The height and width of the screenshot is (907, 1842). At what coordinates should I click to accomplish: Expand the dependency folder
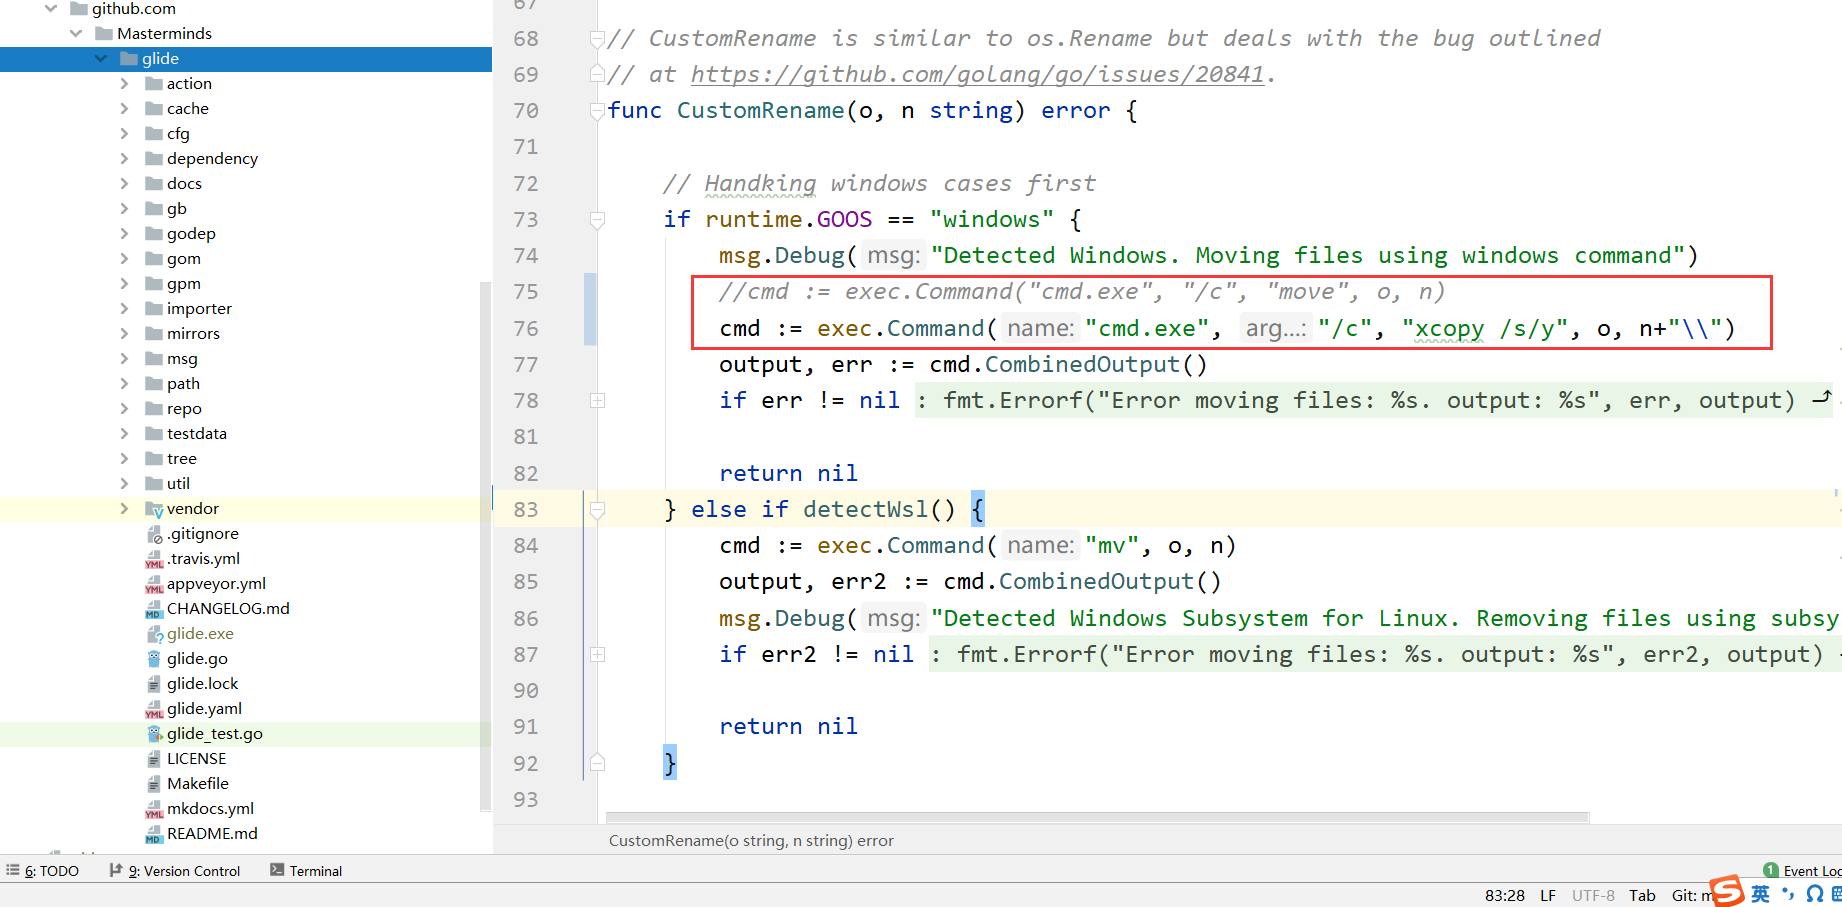(125, 159)
